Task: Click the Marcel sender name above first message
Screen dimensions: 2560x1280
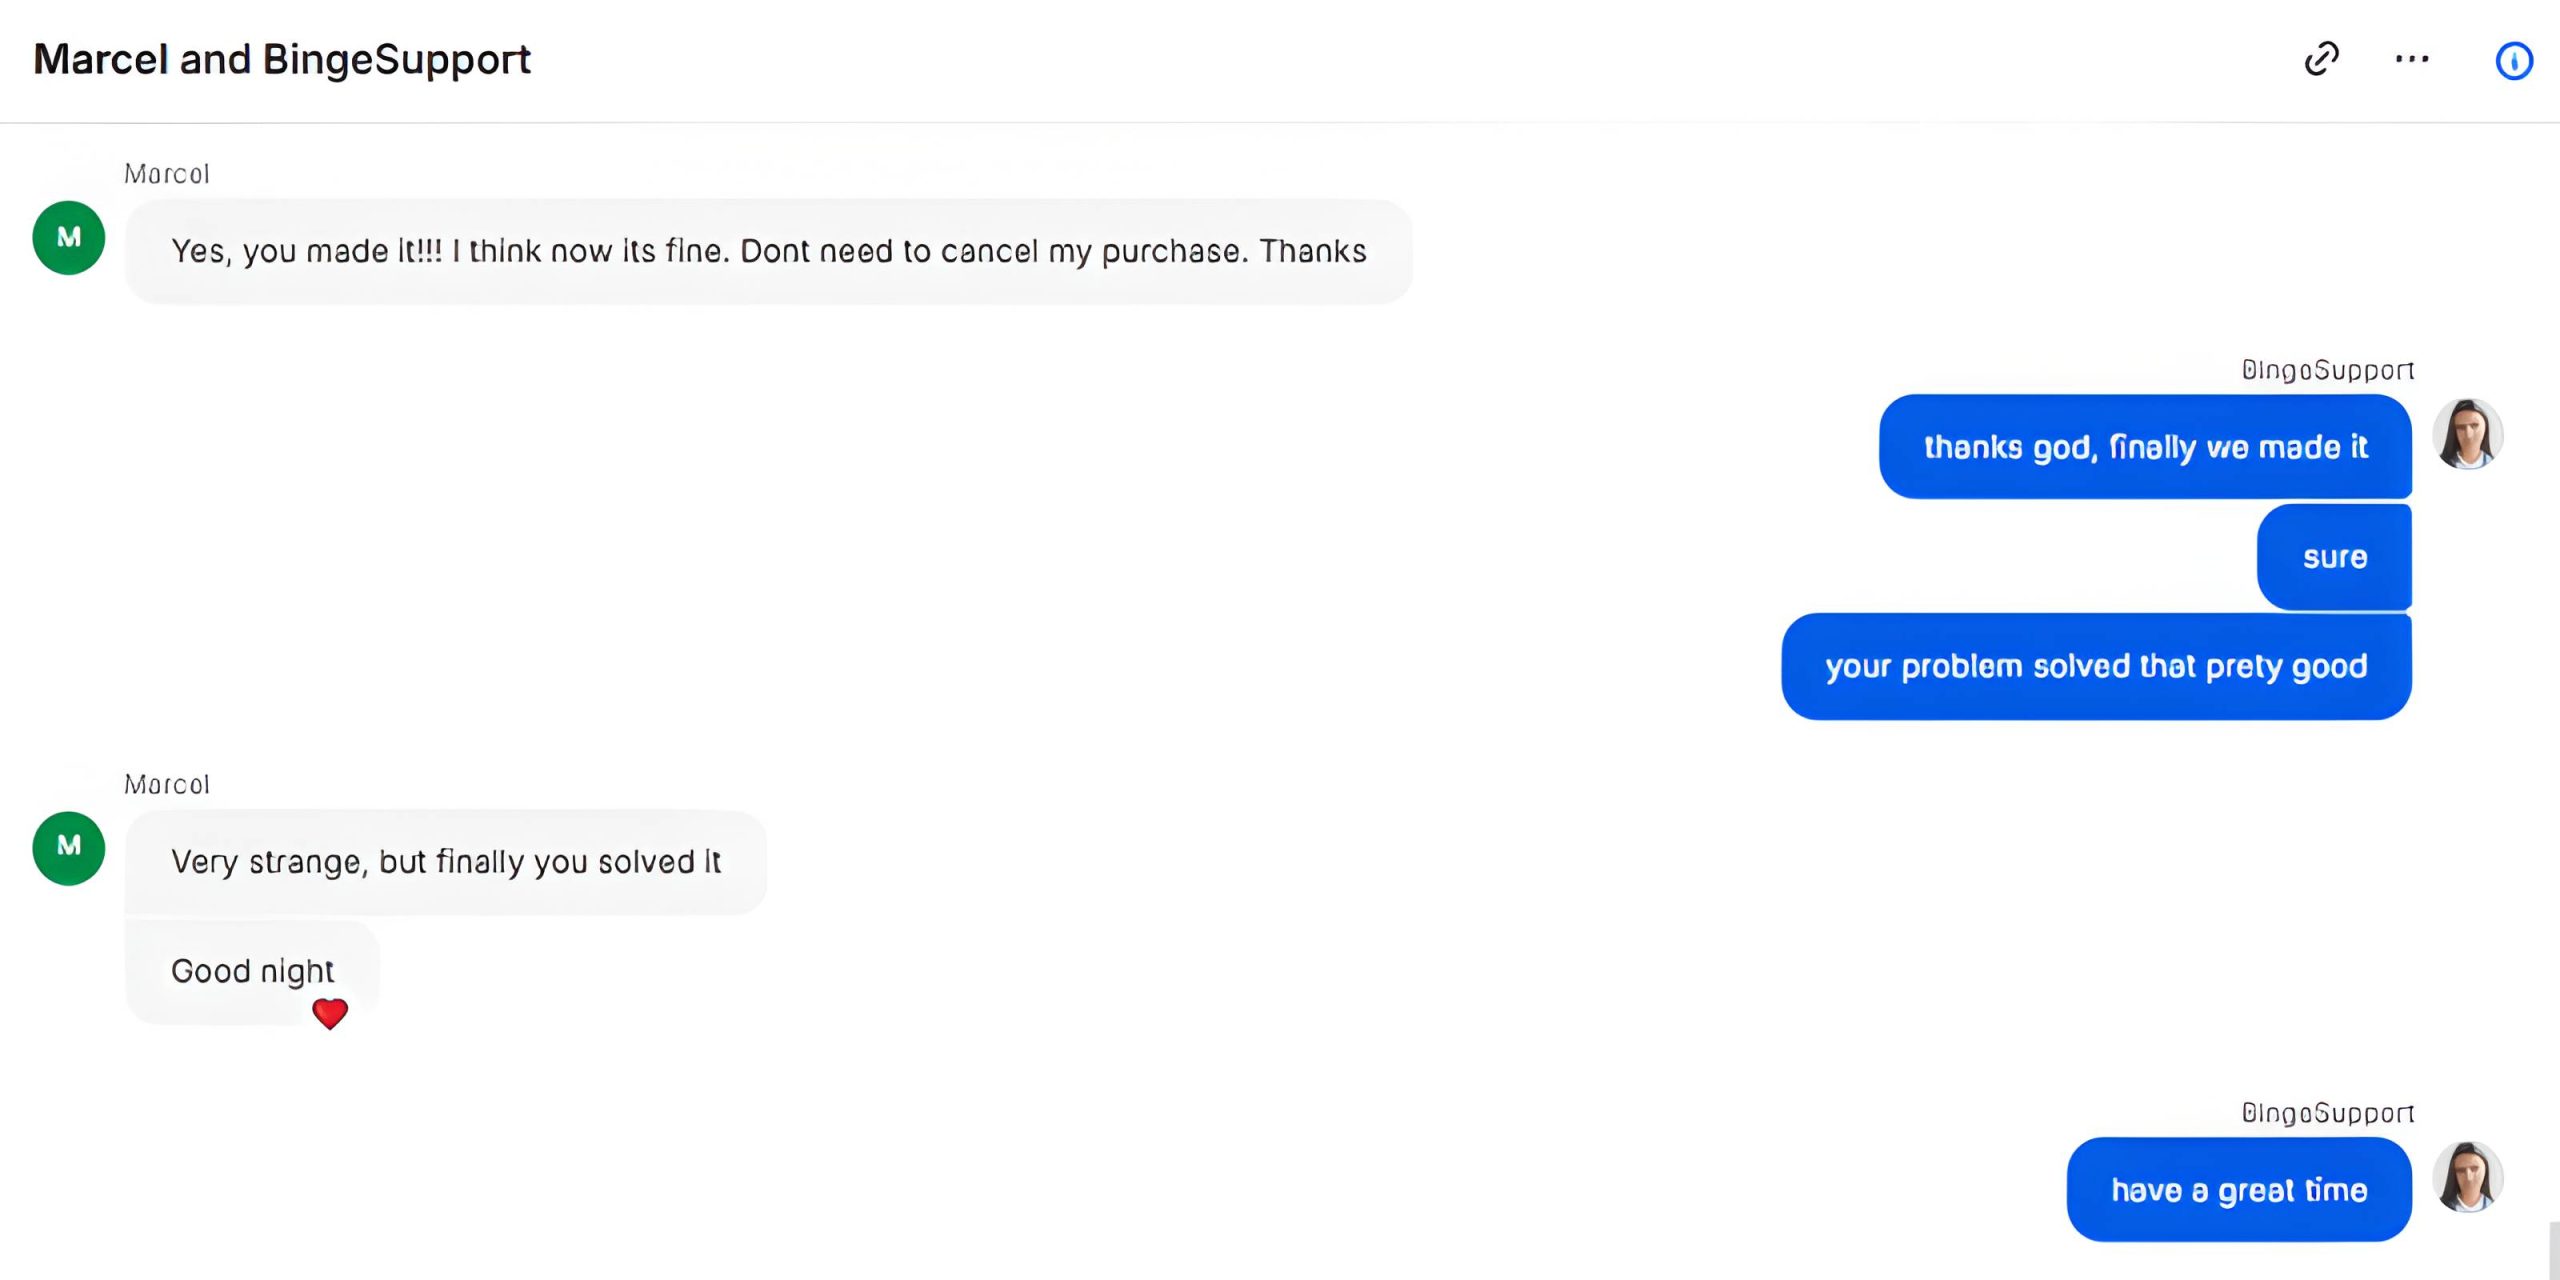Action: pyautogui.click(x=167, y=174)
